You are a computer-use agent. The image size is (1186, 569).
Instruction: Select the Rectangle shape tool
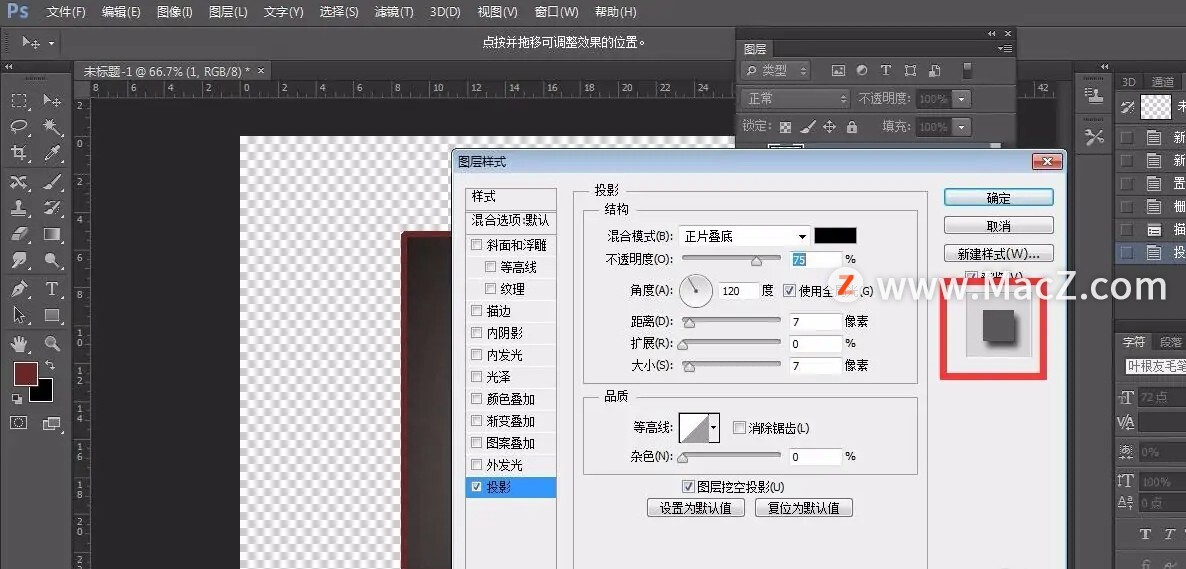[x=52, y=316]
